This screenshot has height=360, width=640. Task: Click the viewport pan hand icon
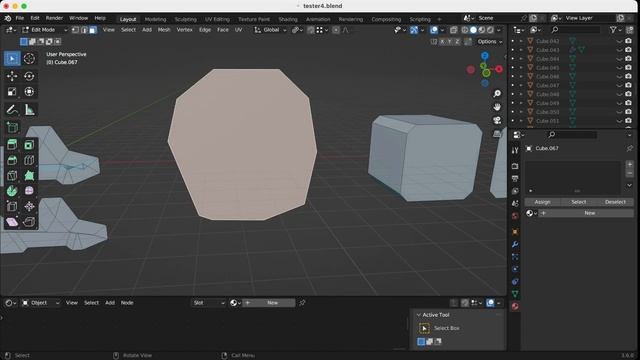pyautogui.click(x=497, y=107)
